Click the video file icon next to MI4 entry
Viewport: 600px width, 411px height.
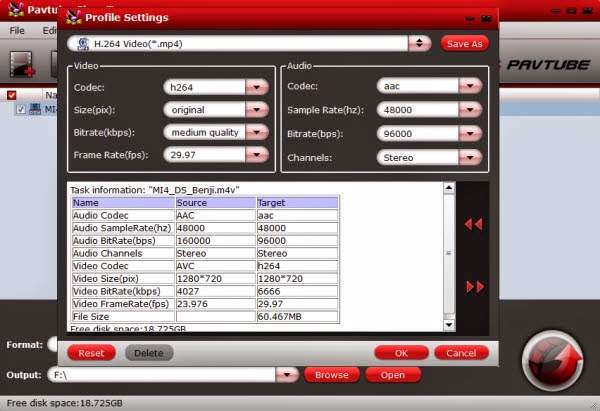tap(35, 109)
